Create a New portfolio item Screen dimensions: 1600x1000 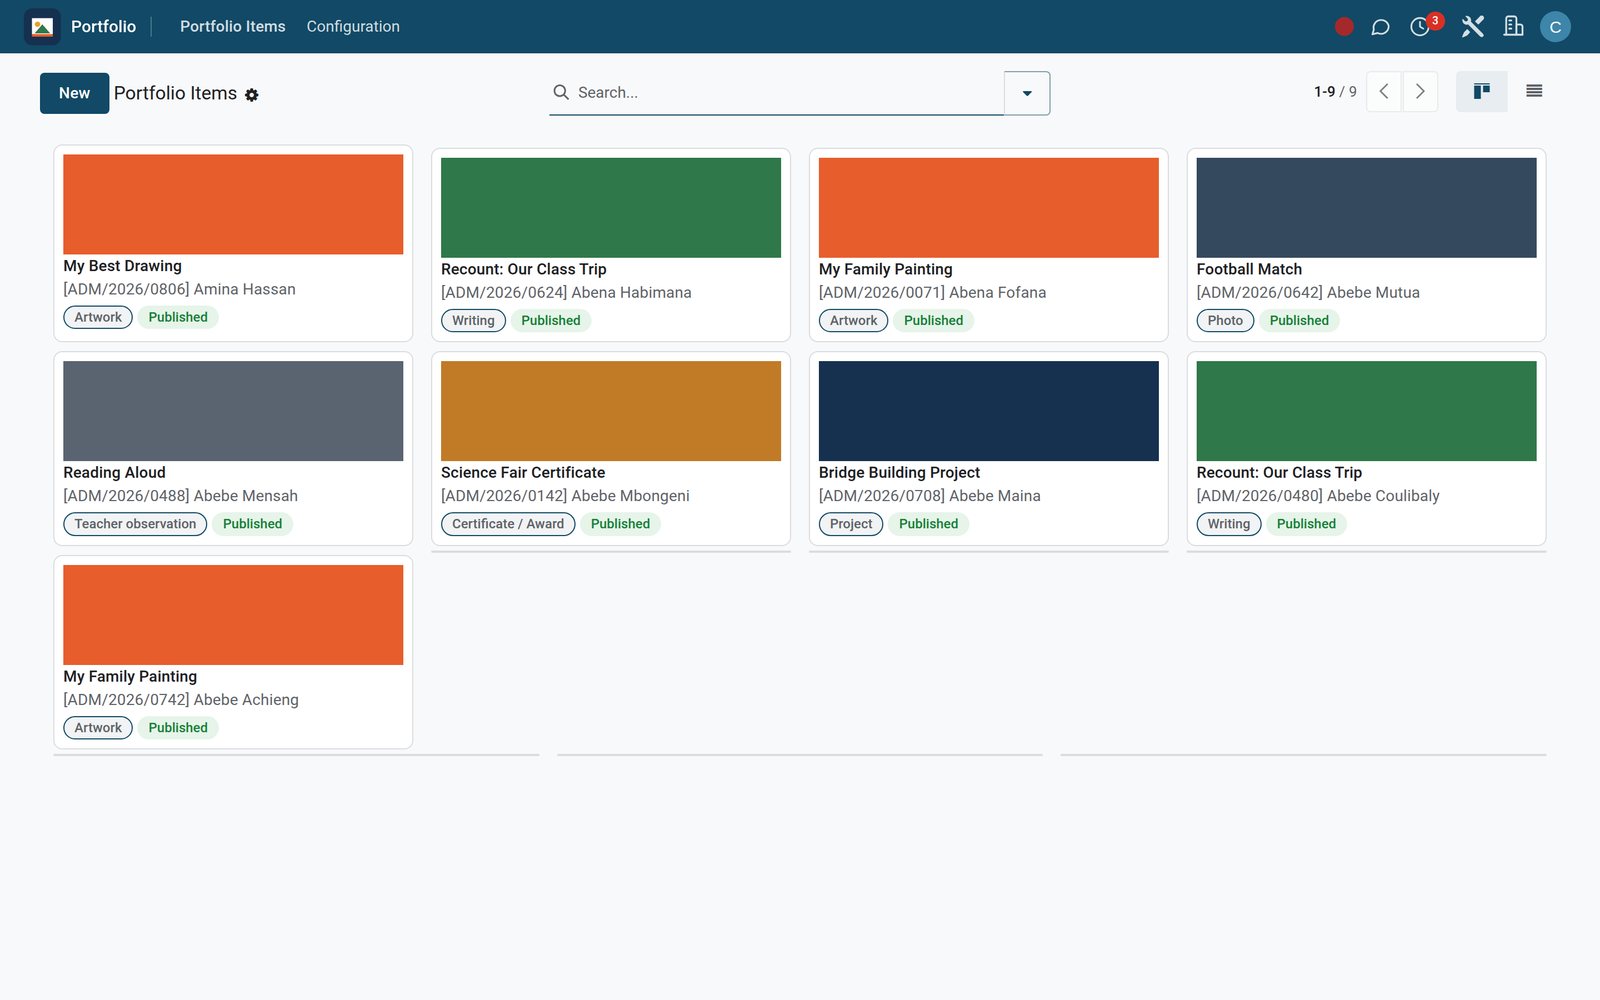(x=75, y=93)
